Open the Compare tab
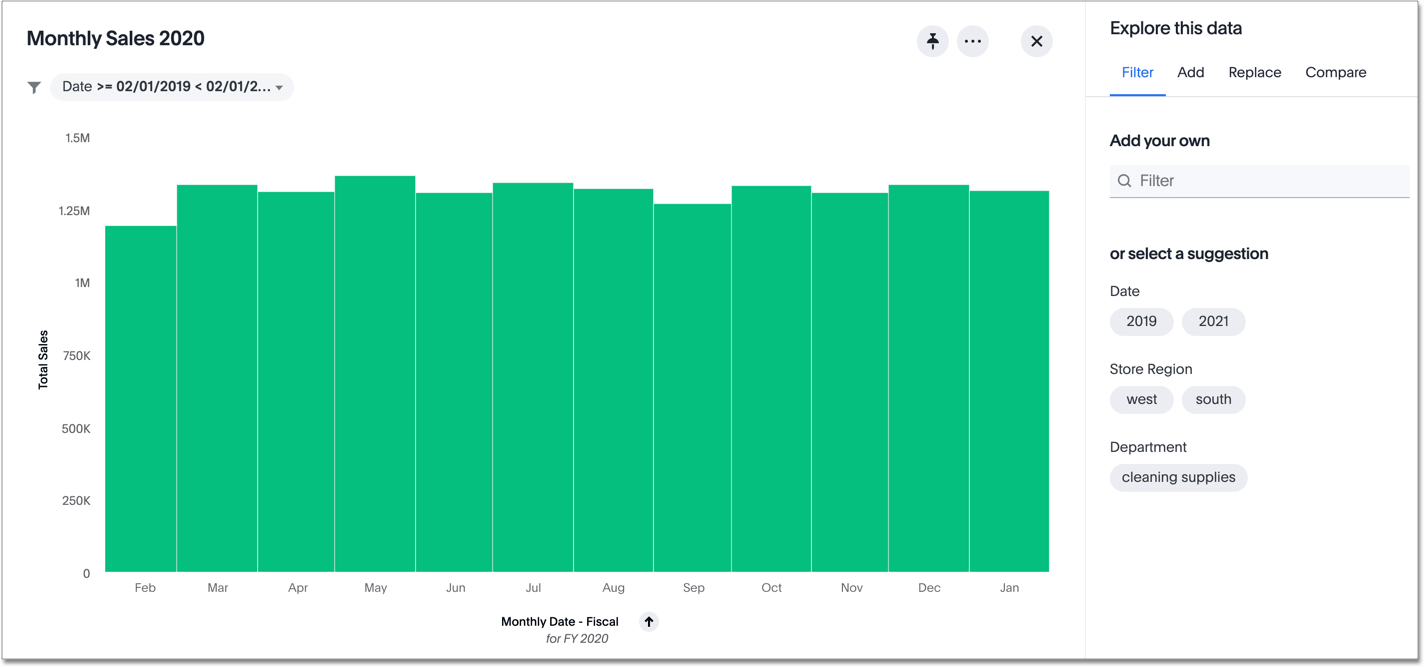 (x=1336, y=72)
